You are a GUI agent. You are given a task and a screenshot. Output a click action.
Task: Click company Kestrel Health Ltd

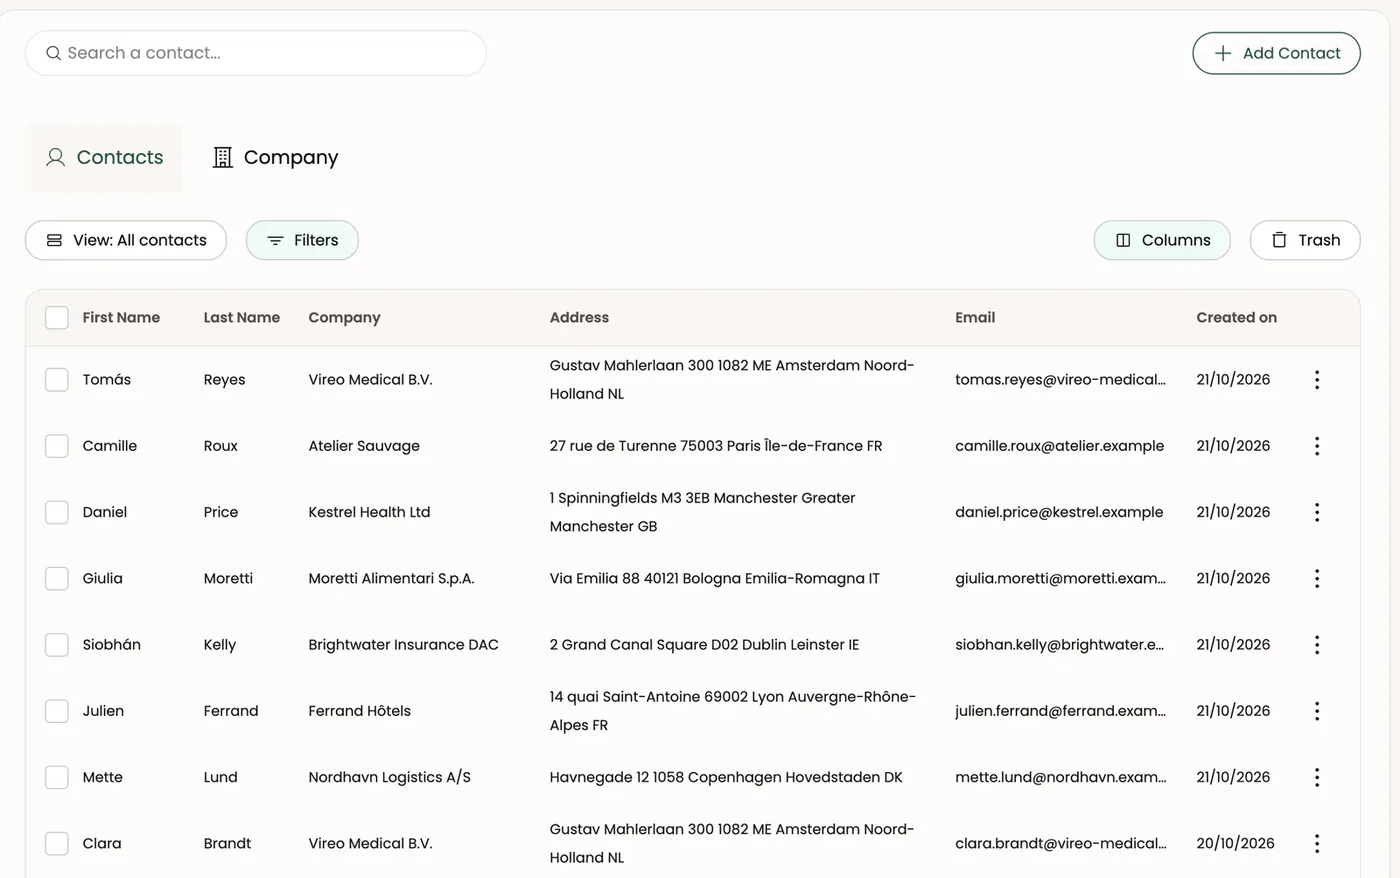[369, 512]
